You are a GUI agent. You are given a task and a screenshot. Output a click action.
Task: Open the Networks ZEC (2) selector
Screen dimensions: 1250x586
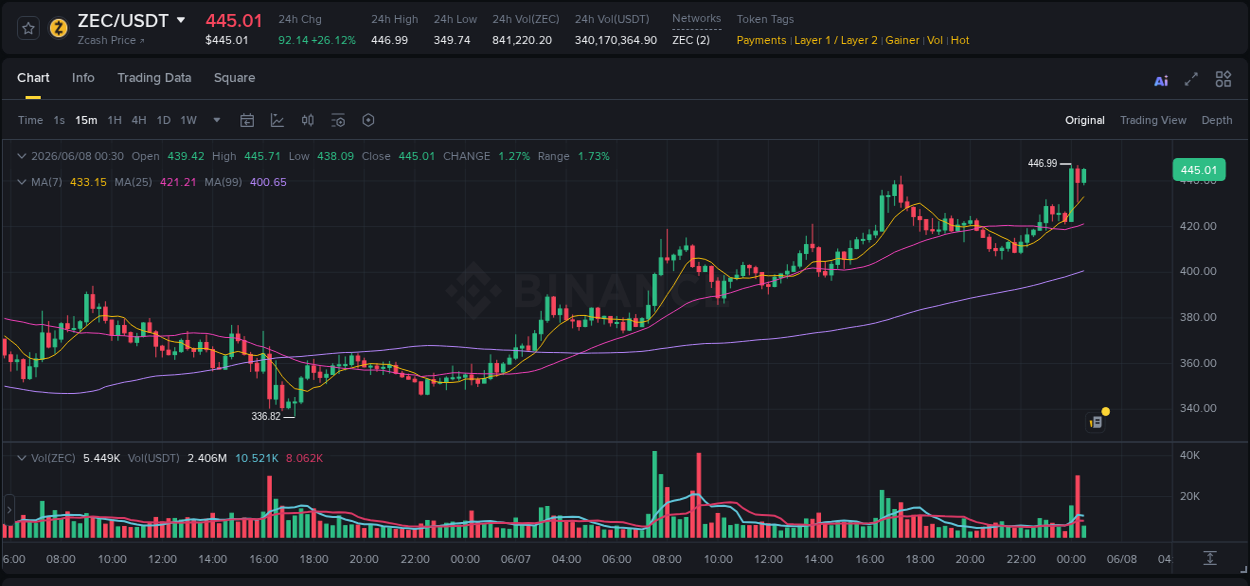pos(691,40)
